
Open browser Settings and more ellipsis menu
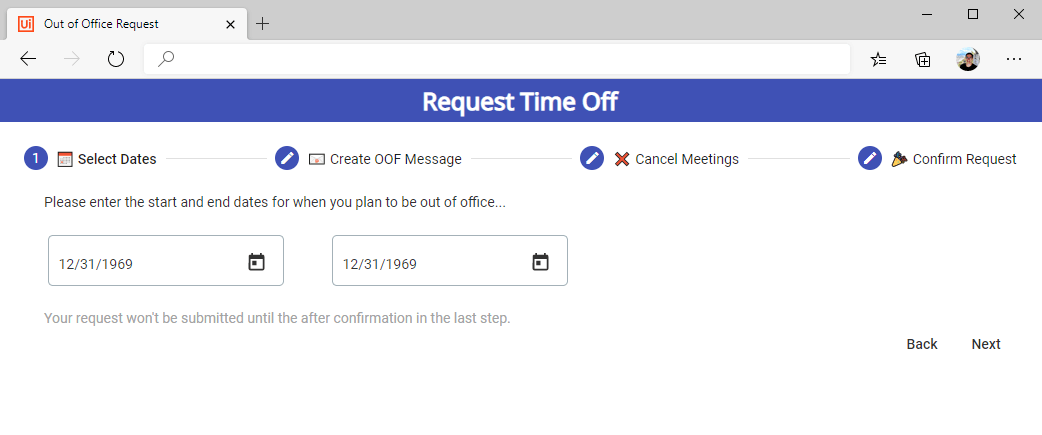tap(1013, 60)
